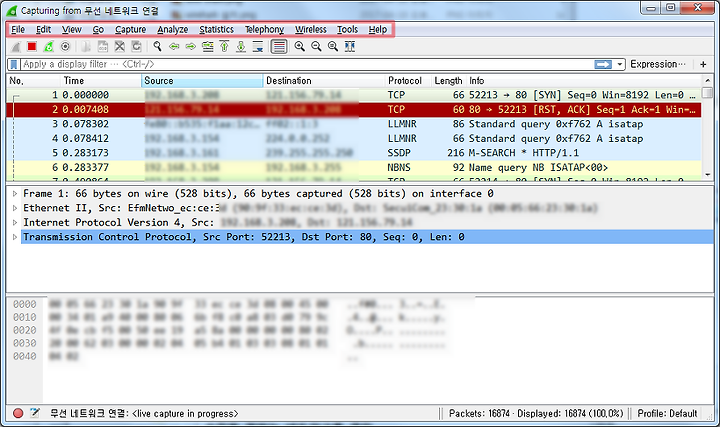Jump to last packet icon
Image resolution: width=720 pixels, height=427 pixels.
click(x=241, y=46)
